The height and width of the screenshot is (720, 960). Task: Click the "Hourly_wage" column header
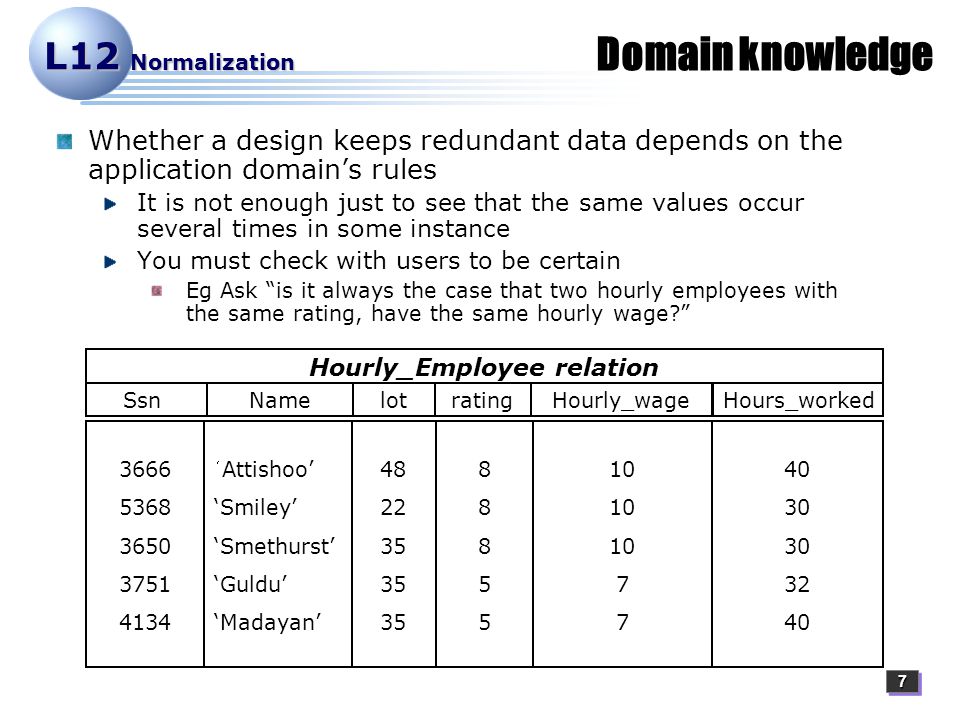point(621,401)
